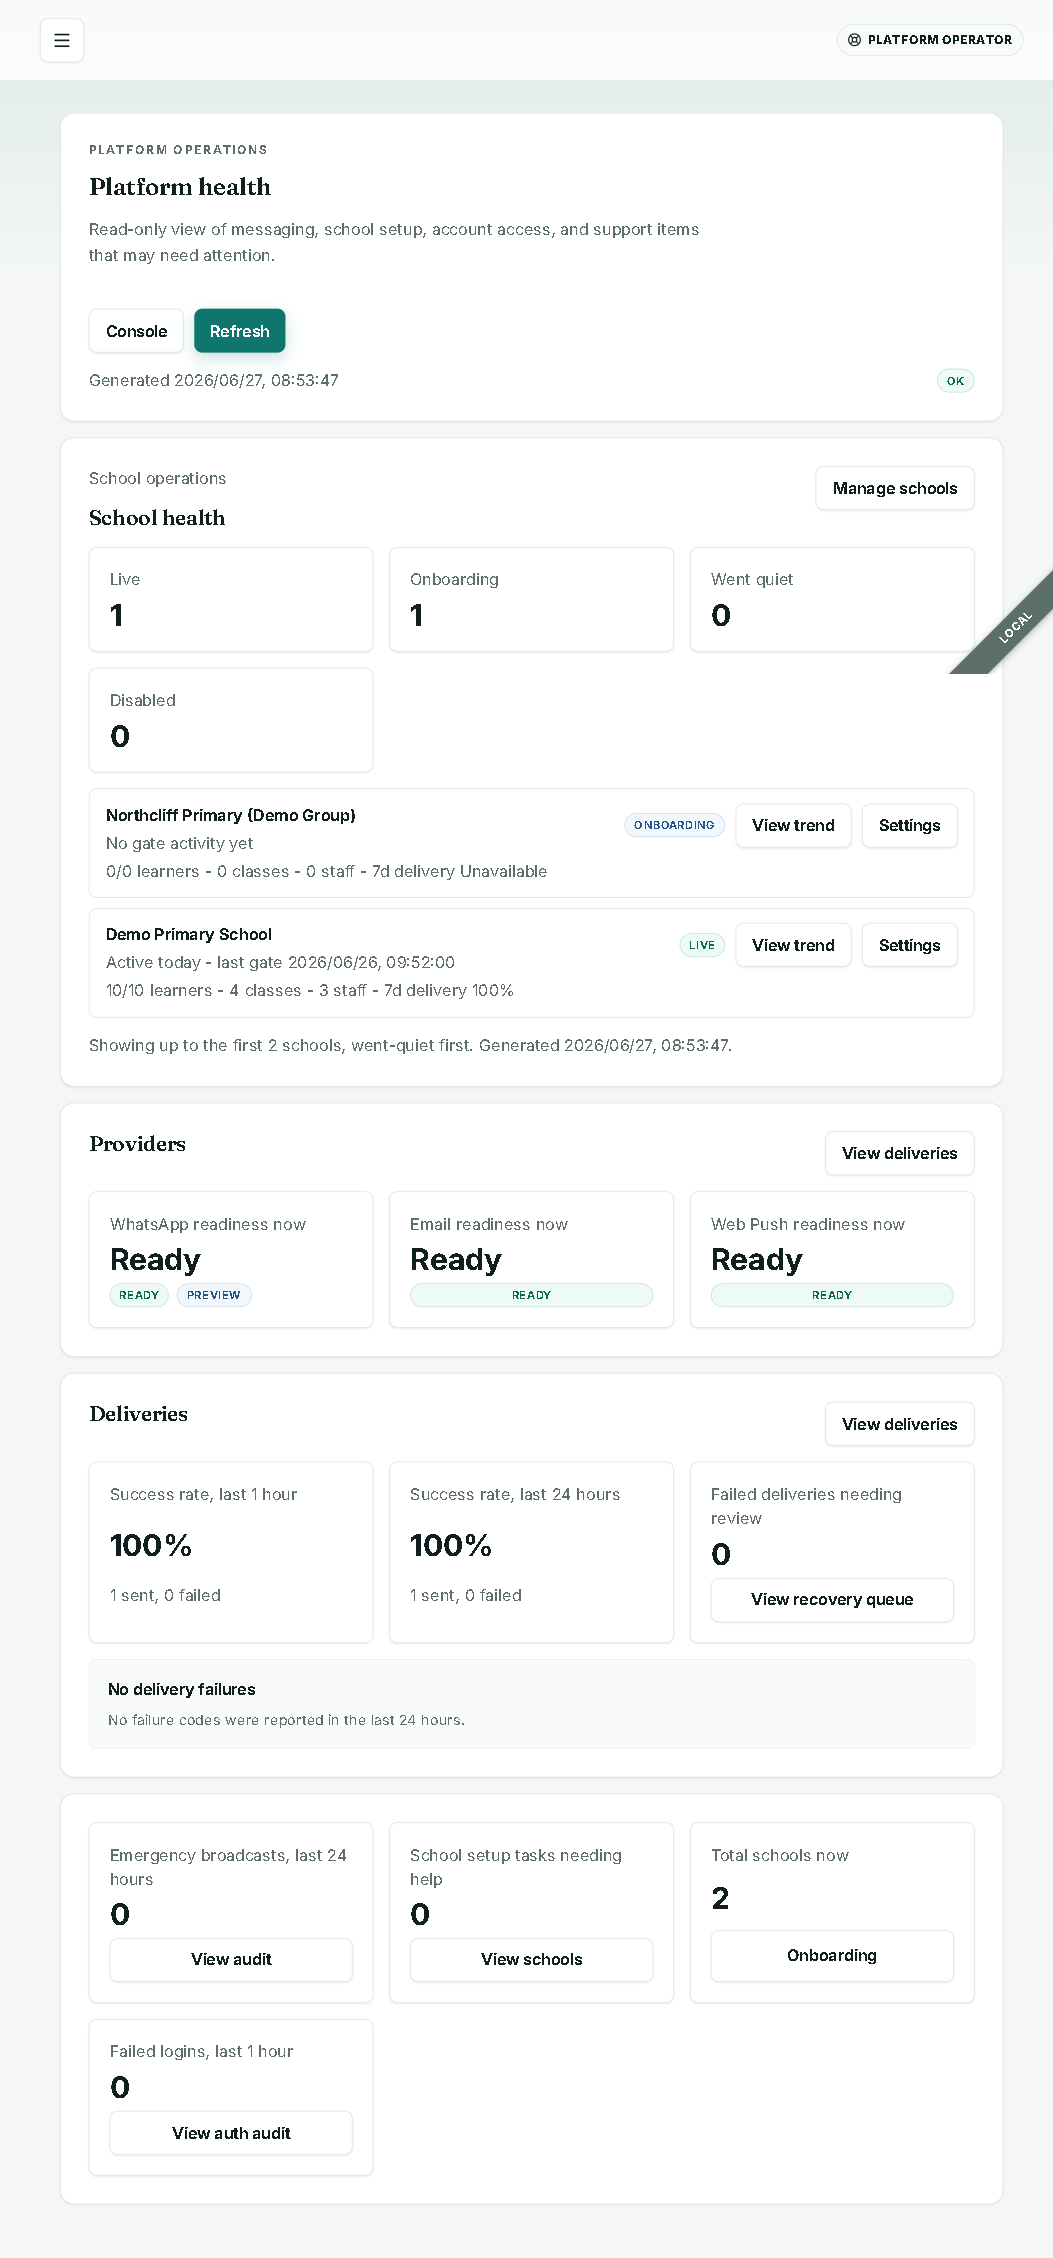1053x2258 pixels.
Task: Click 'Showing up to the first 2 schools' note
Action: coord(411,1045)
